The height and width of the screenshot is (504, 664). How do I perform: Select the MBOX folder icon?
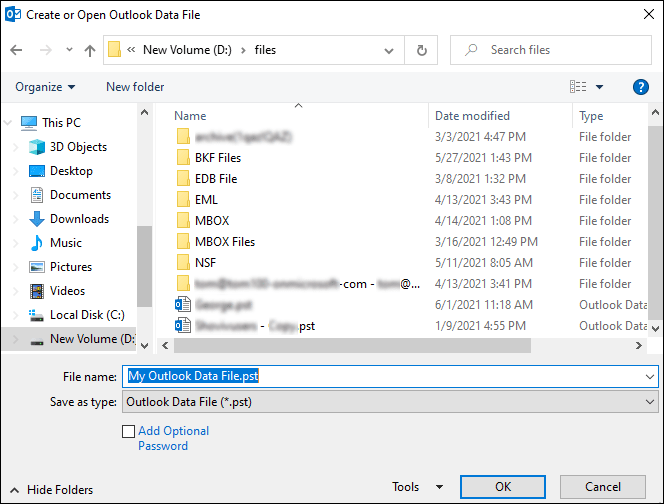(x=183, y=221)
